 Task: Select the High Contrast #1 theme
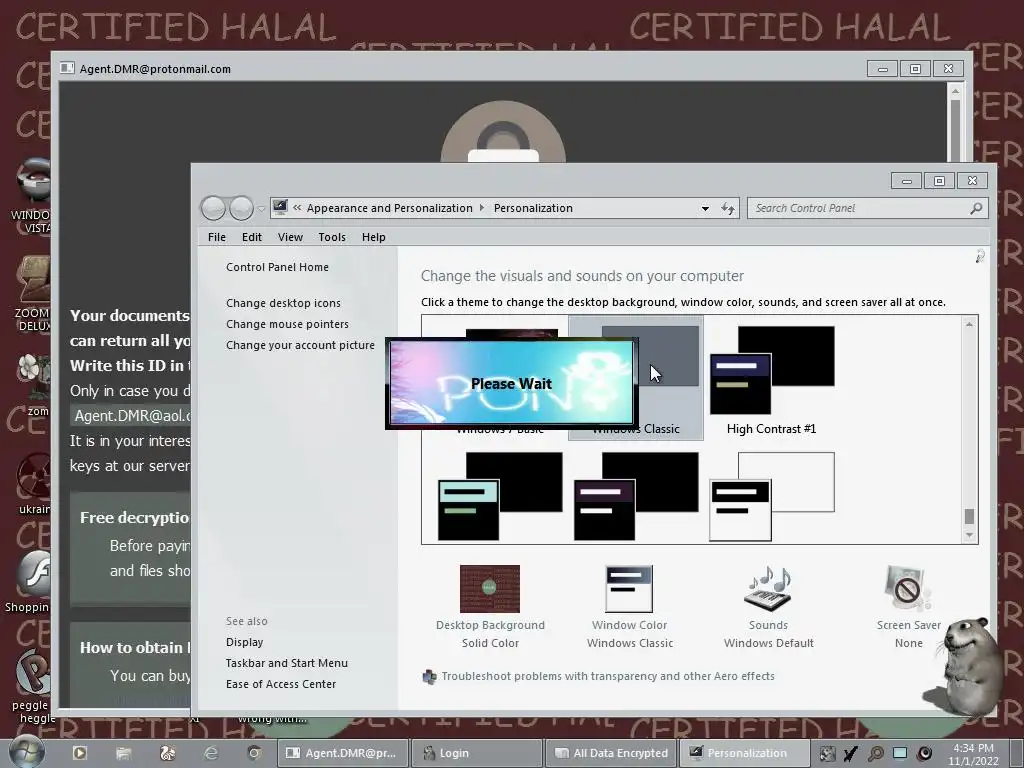[x=771, y=379]
